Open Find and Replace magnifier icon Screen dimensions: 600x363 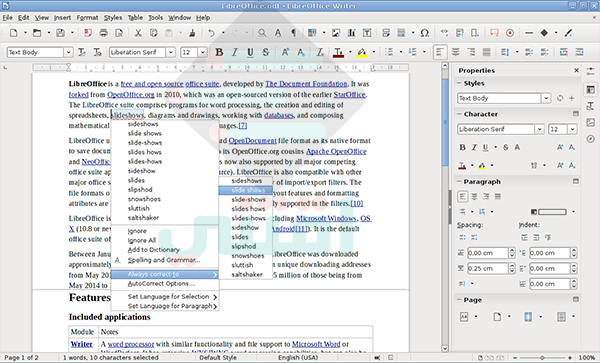point(262,33)
